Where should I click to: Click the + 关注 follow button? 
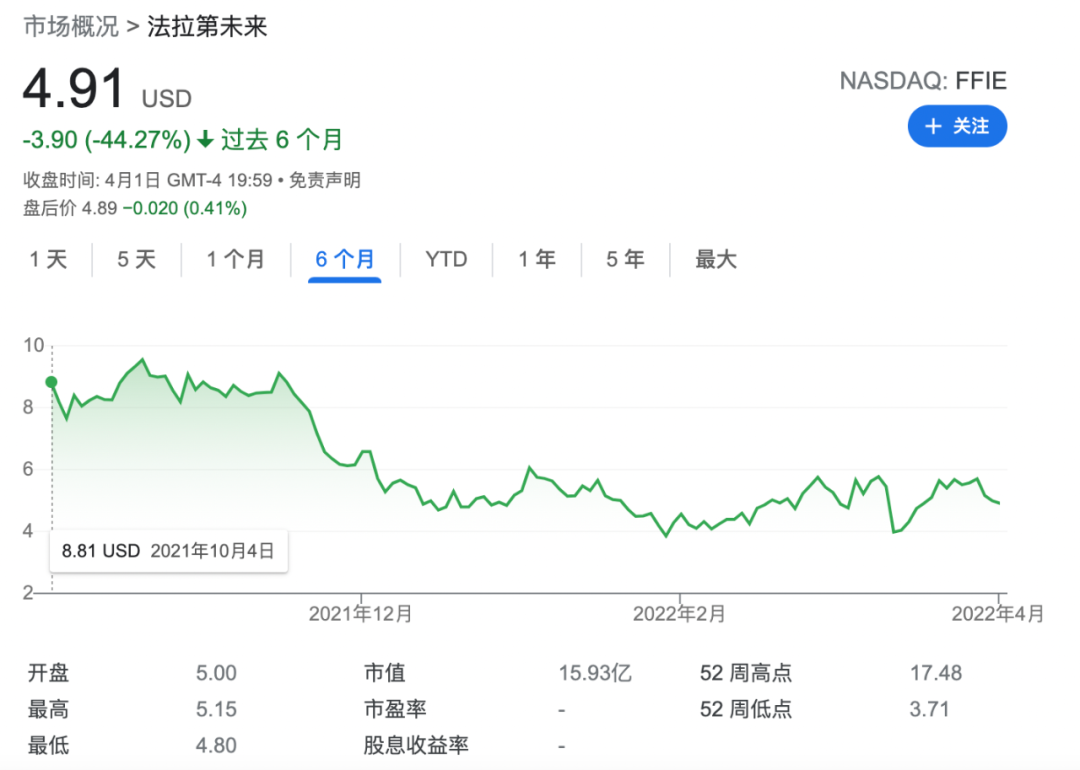957,126
